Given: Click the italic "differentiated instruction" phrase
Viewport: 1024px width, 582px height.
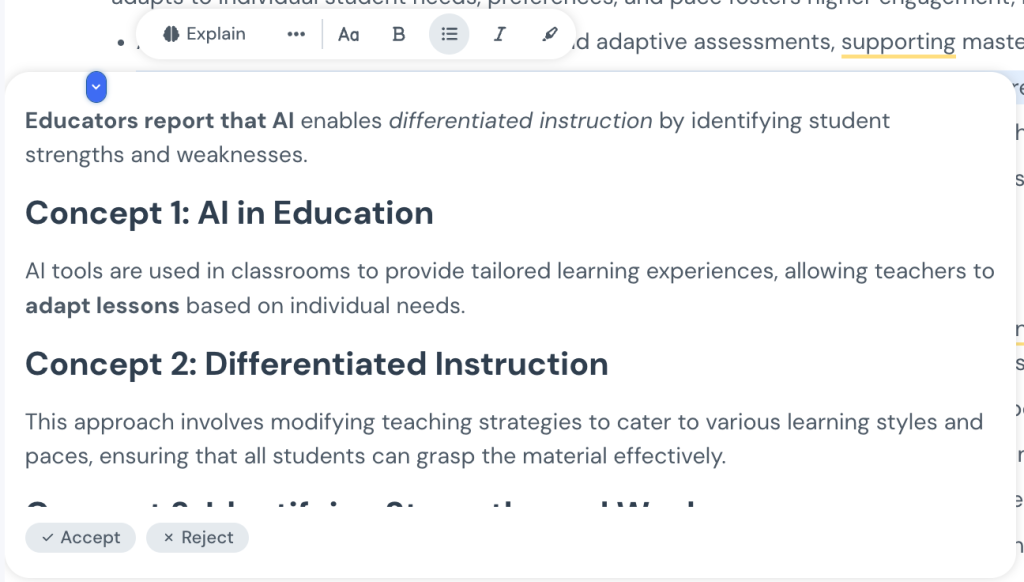Looking at the screenshot, I should [520, 121].
